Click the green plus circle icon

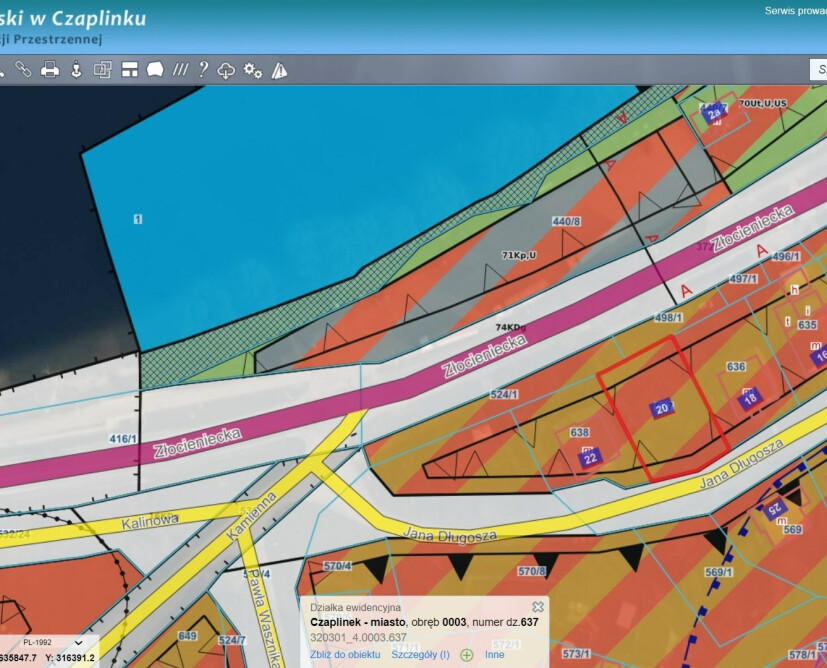pos(467,655)
